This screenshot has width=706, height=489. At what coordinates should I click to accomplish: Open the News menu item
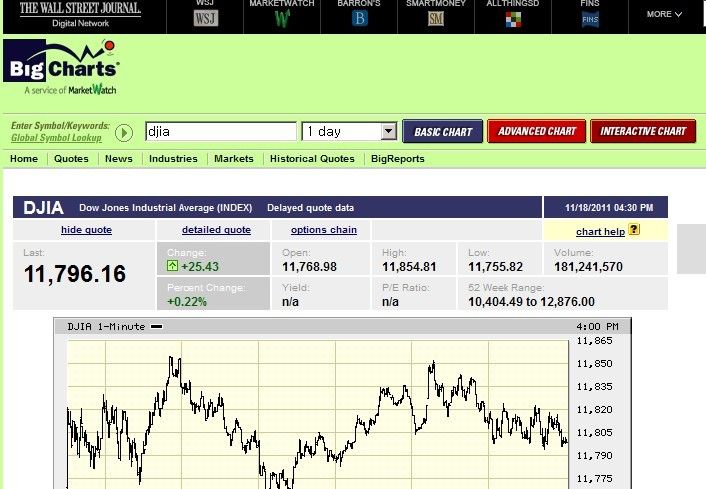[x=119, y=158]
